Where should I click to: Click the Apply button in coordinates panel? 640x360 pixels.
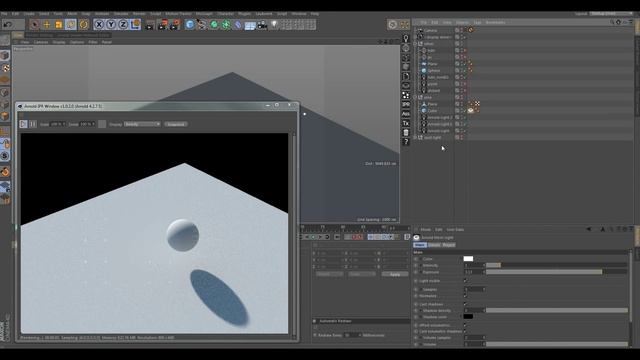(x=395, y=274)
